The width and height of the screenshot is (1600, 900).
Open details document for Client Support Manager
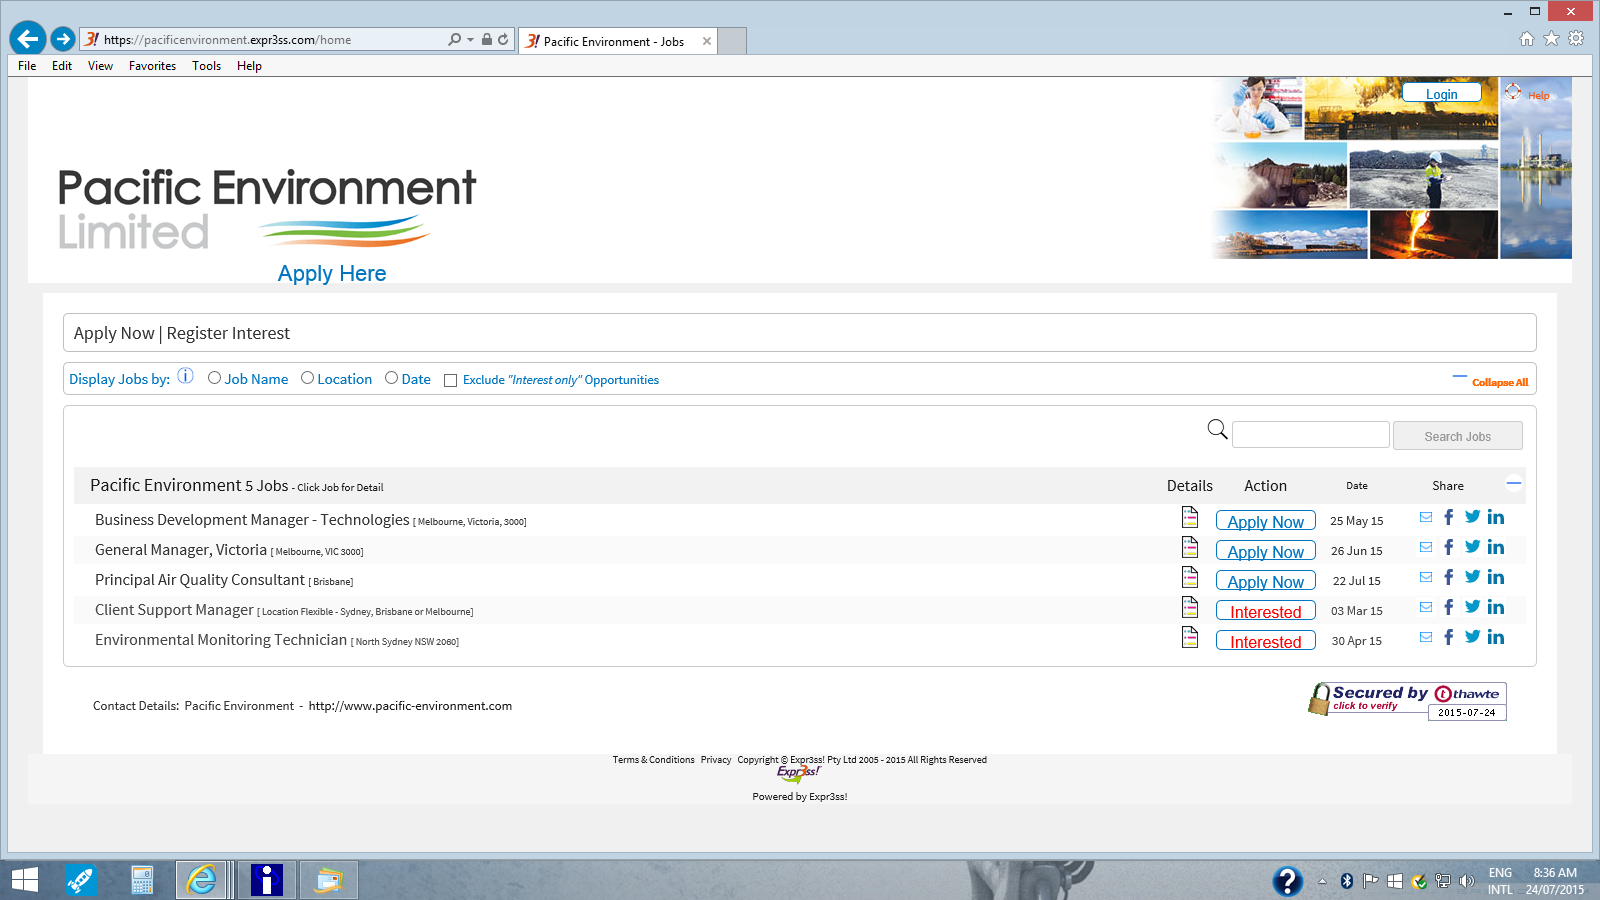(x=1190, y=607)
